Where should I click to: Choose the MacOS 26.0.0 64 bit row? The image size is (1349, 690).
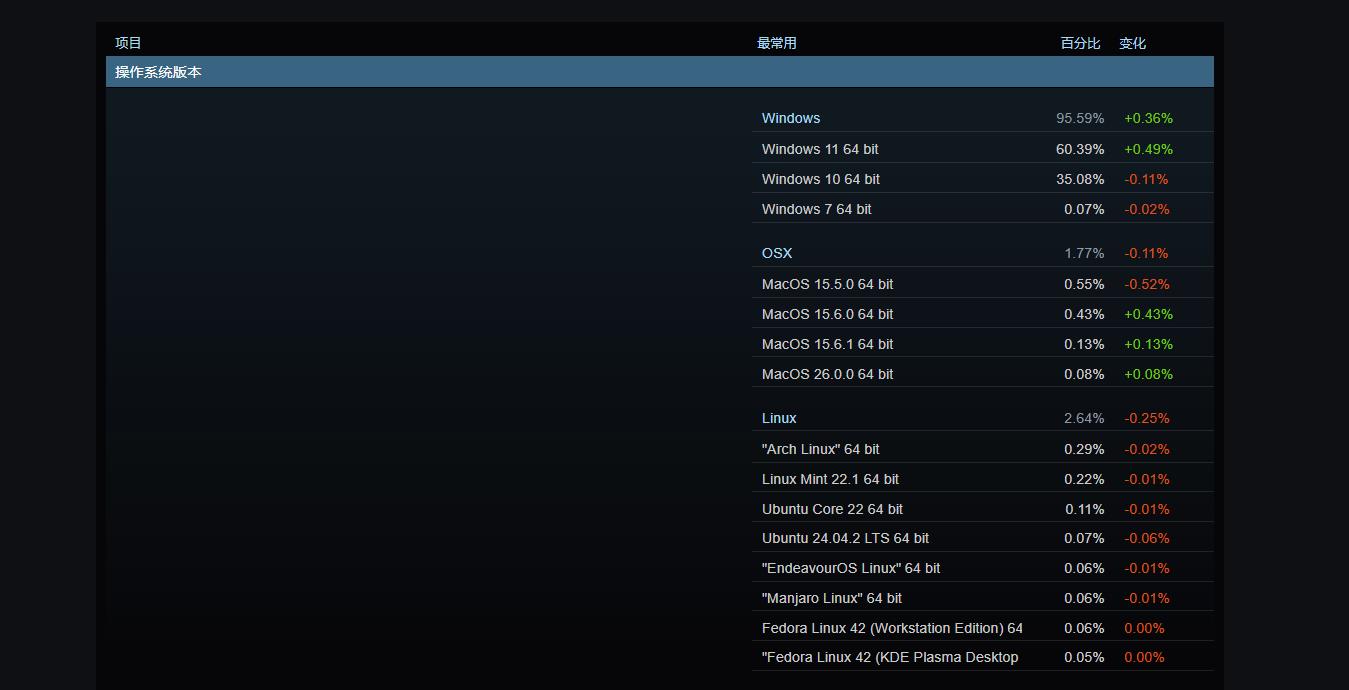pos(827,374)
